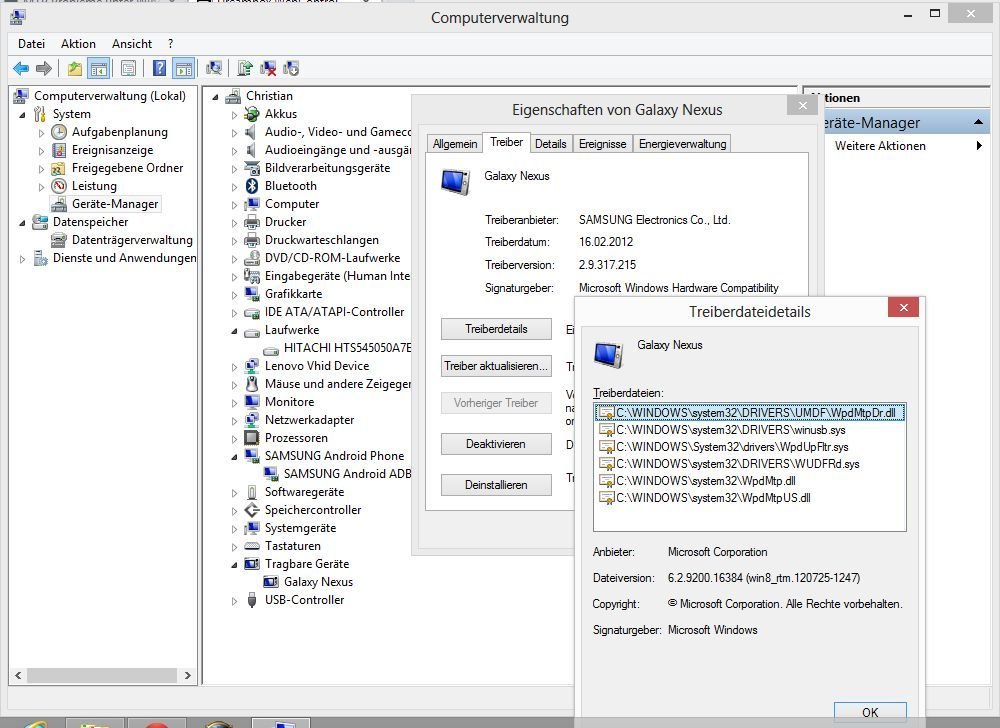Click the USB-Controller plug icon
Image resolution: width=1000 pixels, height=728 pixels.
tap(252, 600)
